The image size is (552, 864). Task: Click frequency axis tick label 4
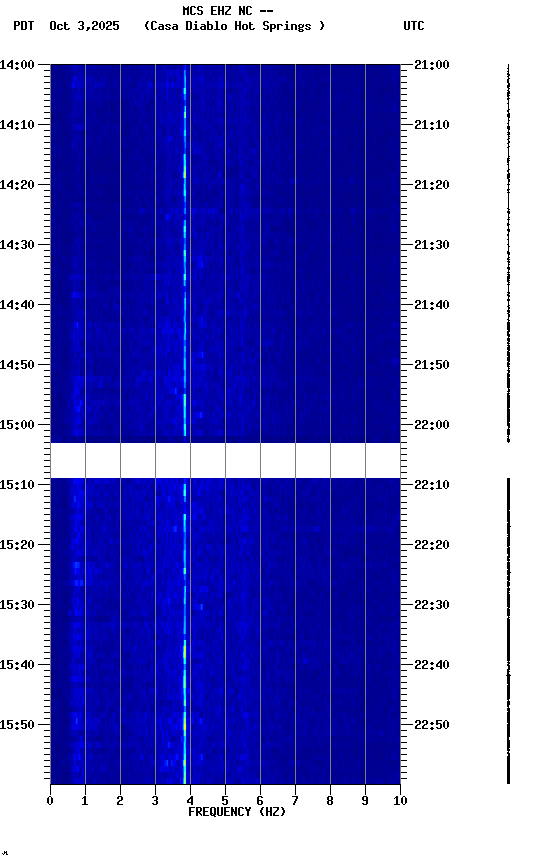coord(190,801)
